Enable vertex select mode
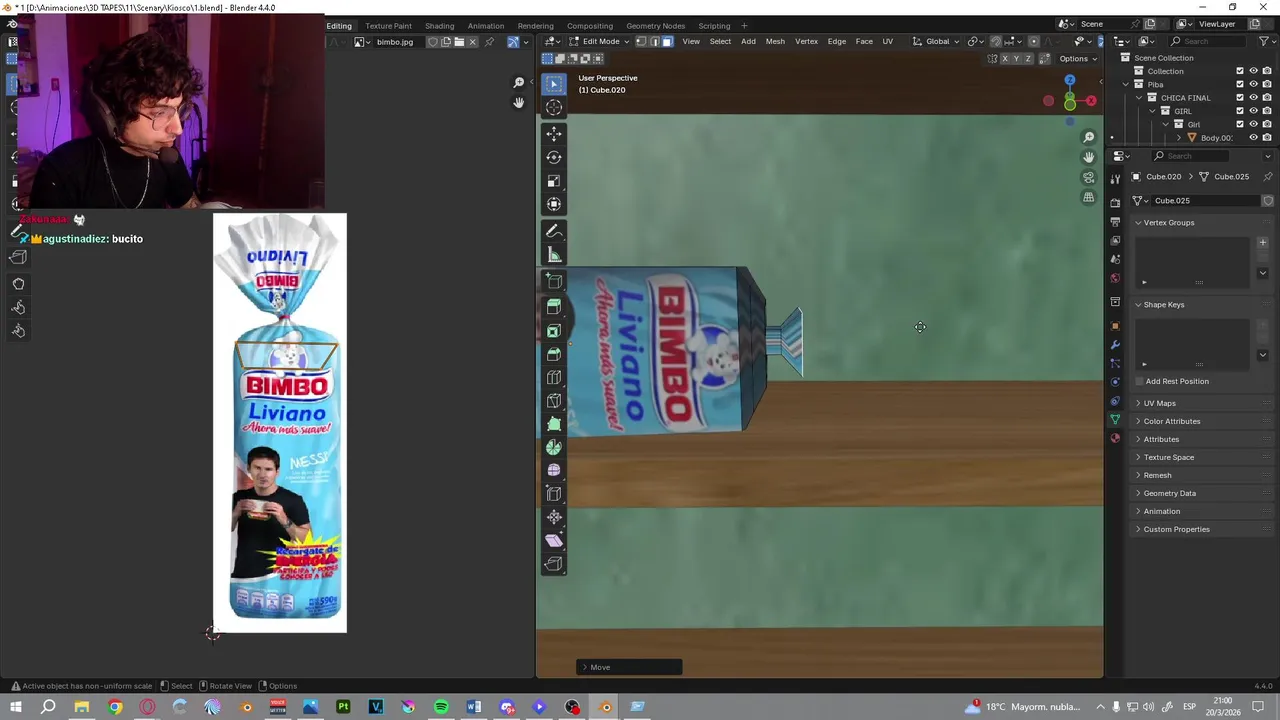1280x720 pixels. click(x=641, y=41)
